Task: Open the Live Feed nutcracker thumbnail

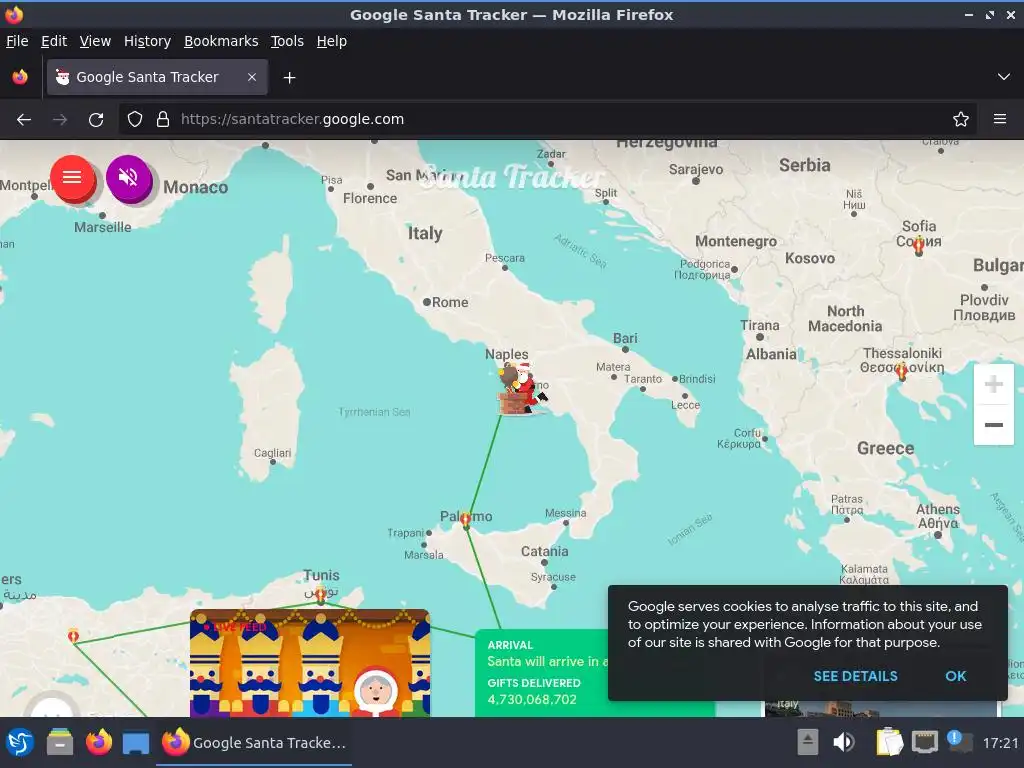Action: 310,663
